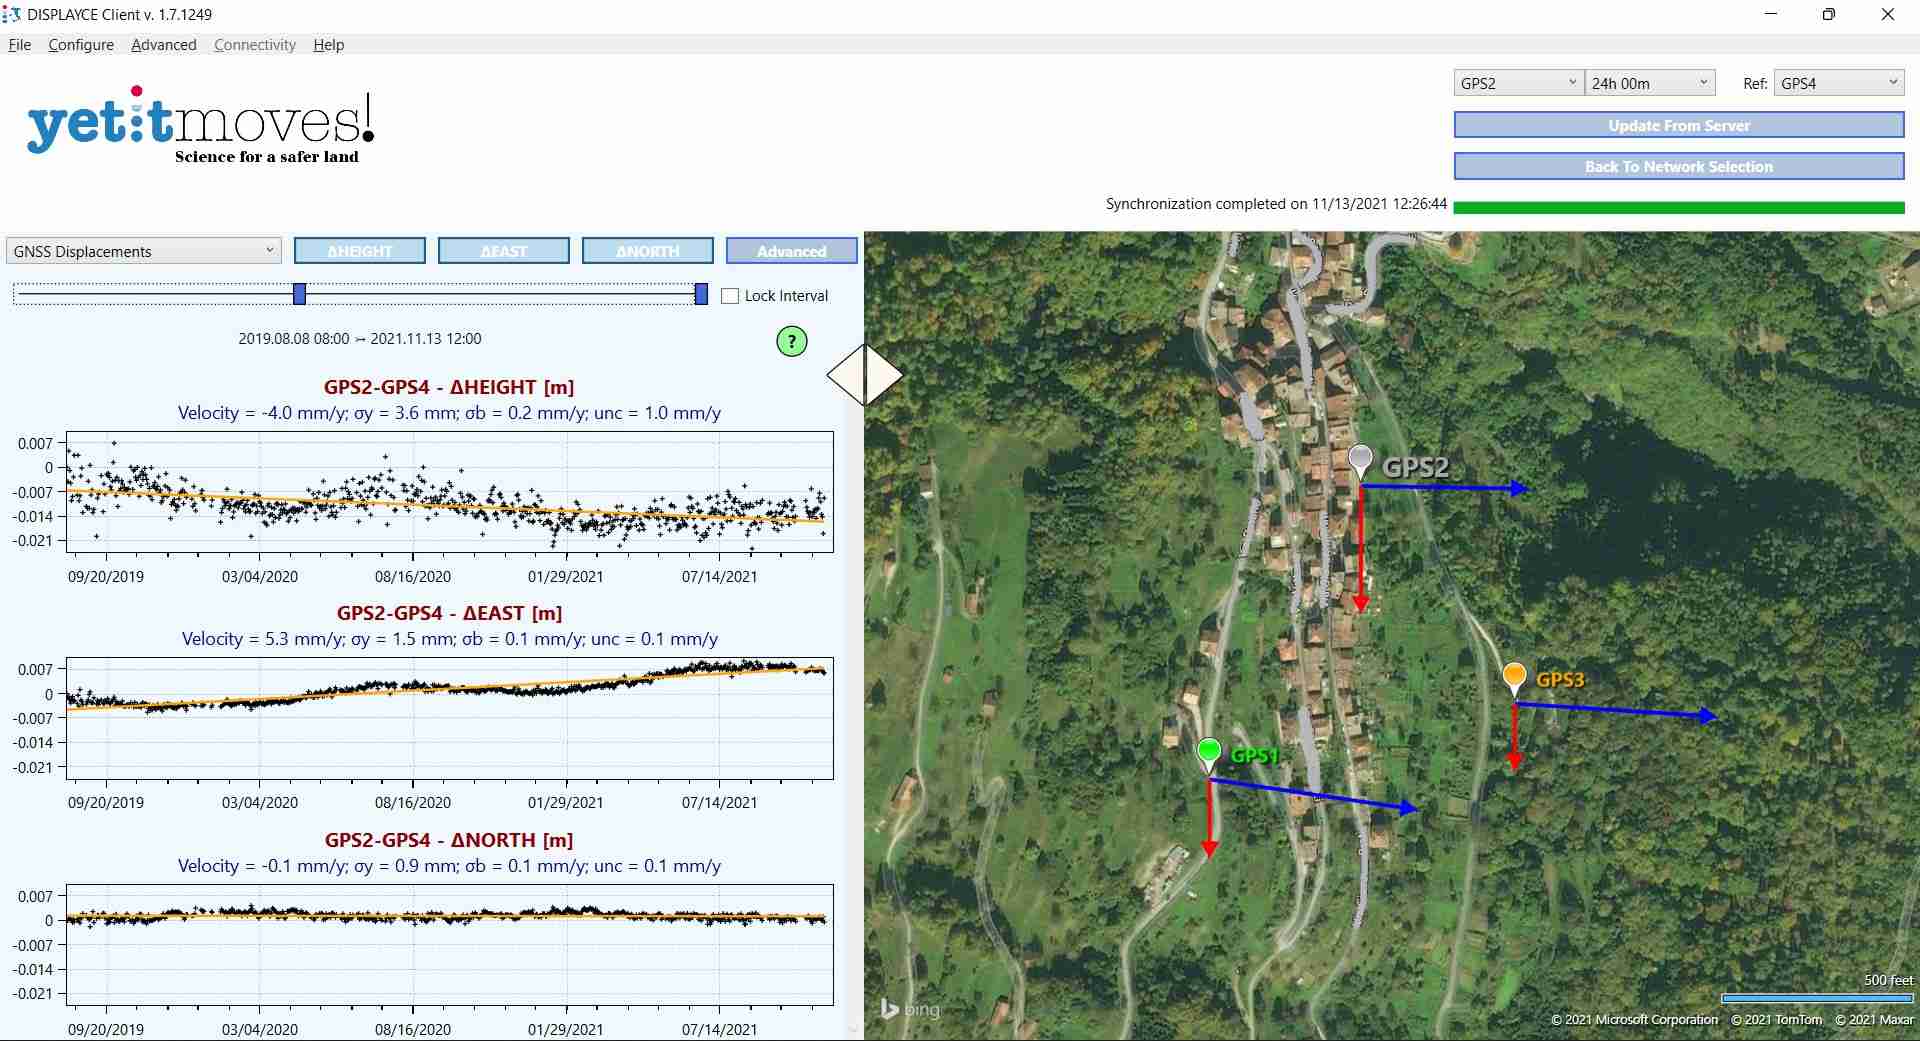Open the Help menu

coord(329,45)
